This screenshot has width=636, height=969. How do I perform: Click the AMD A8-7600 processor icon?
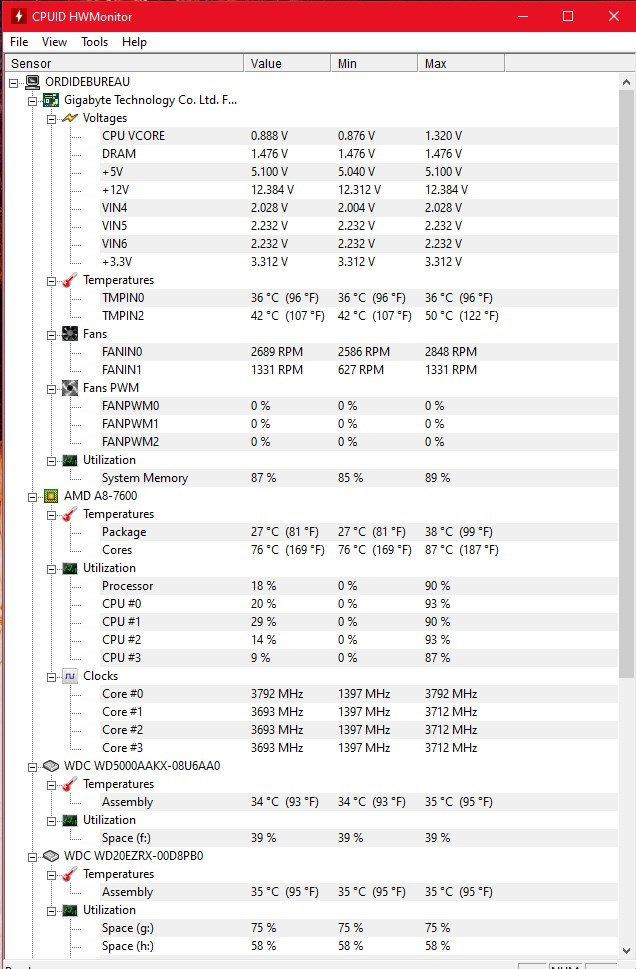tap(51, 496)
